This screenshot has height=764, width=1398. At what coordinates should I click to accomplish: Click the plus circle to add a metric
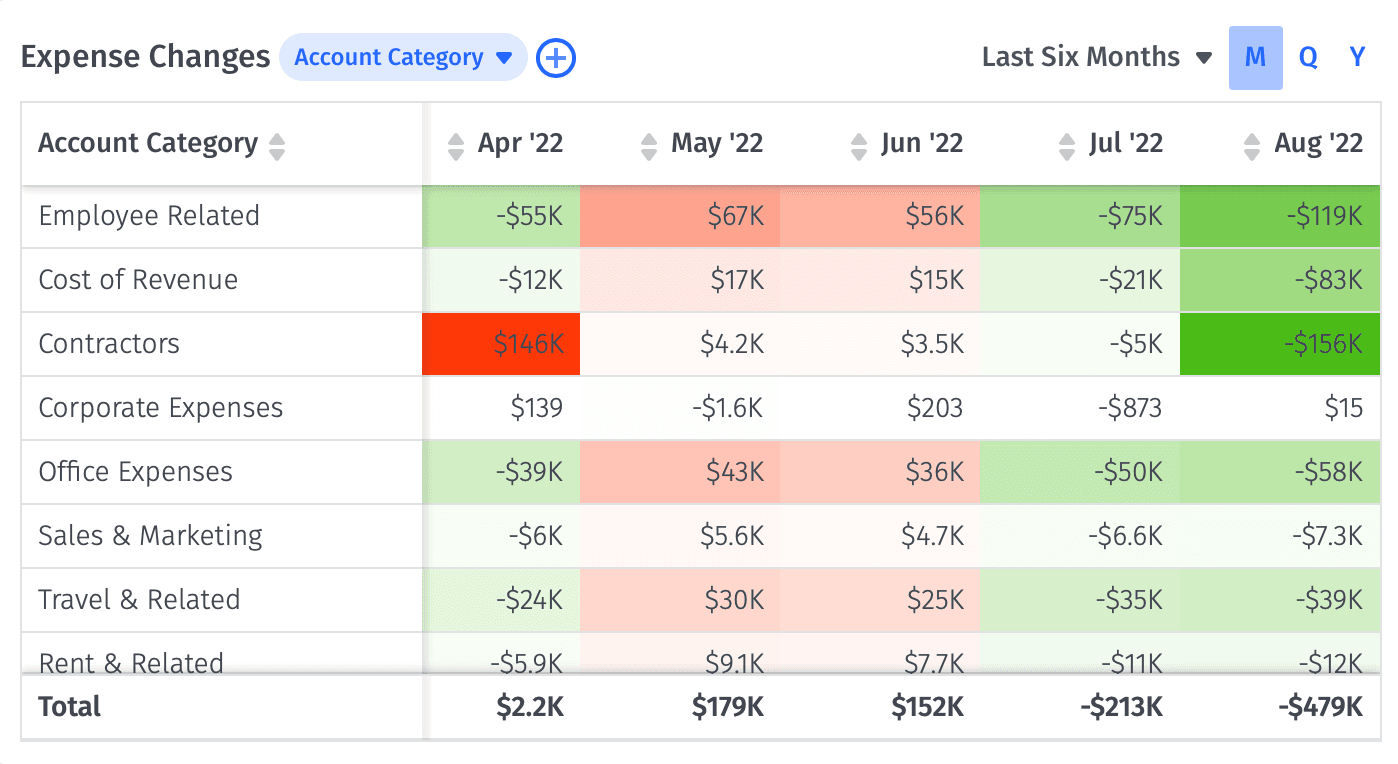click(555, 57)
